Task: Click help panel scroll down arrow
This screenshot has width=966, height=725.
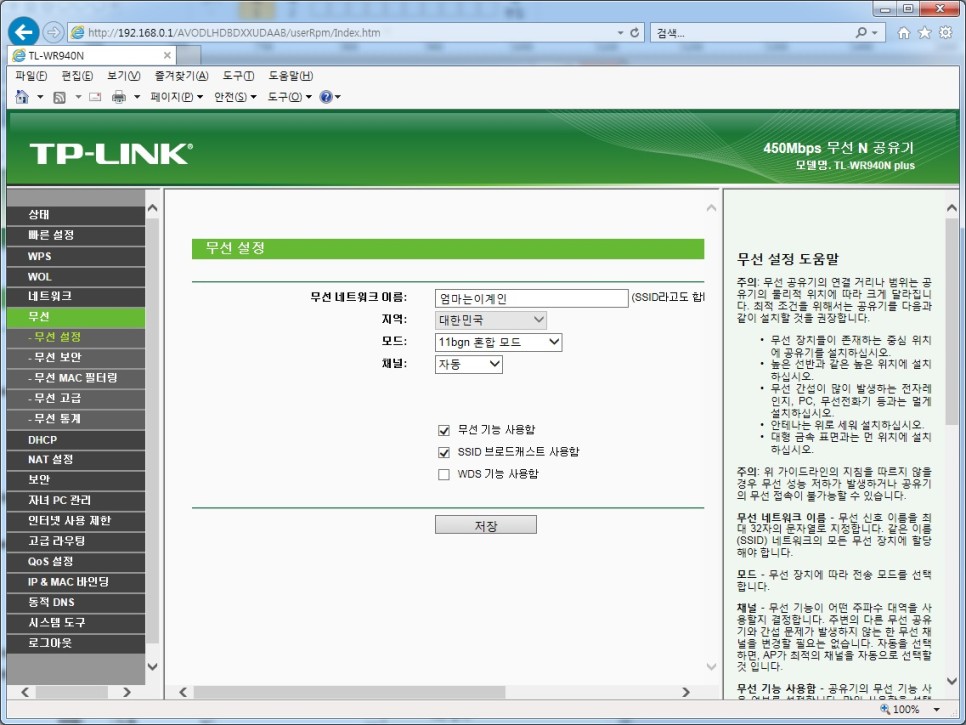Action: pyautogui.click(x=951, y=681)
